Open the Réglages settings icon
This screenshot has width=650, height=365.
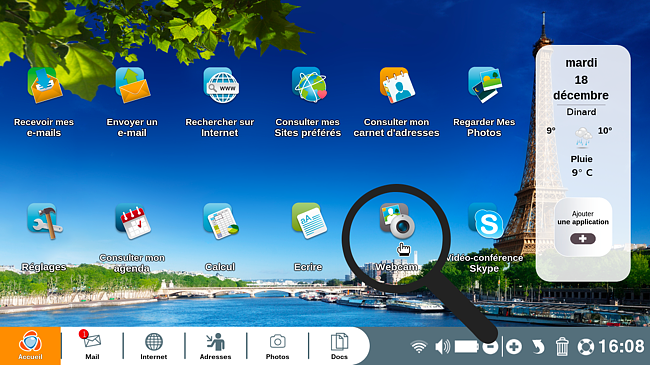pos(44,221)
